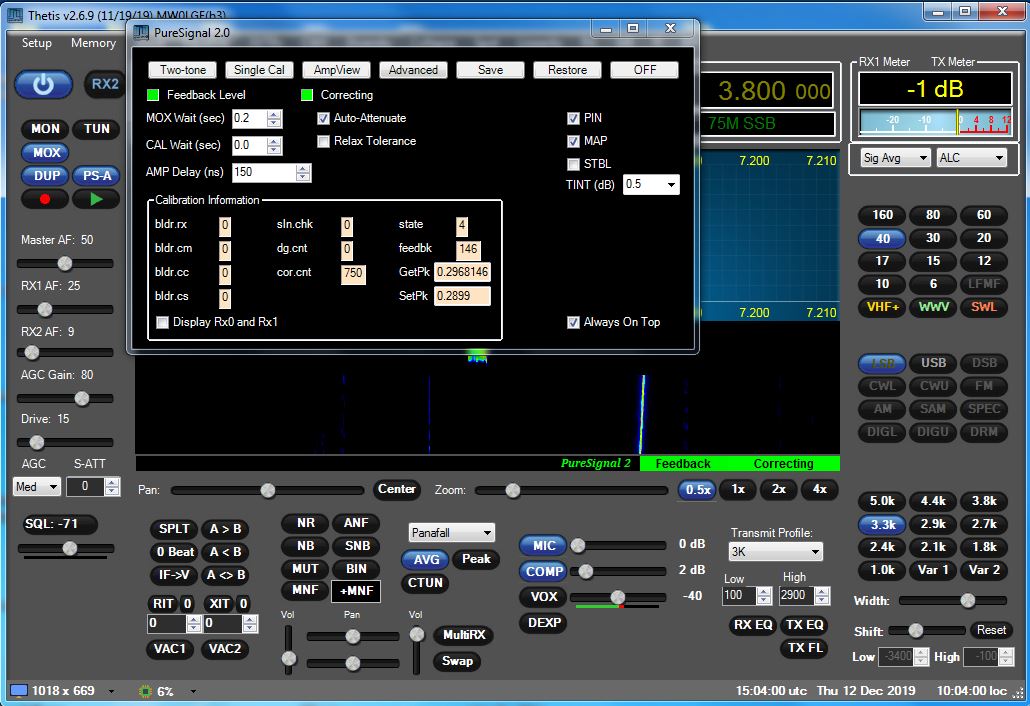
Task: Enable the Relax Tolerance checkbox
Action: point(323,141)
